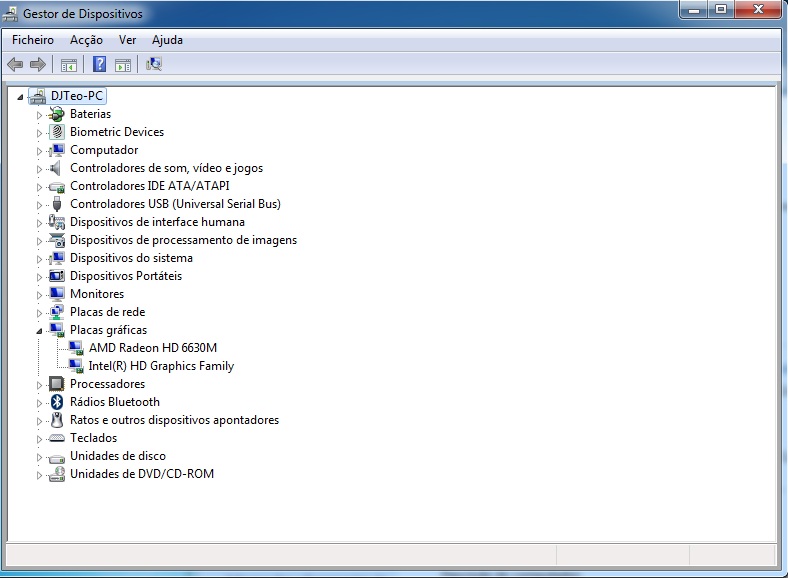This screenshot has height=578, width=788.
Task: Click the DVD/CD-ROM drive icon
Action: [x=57, y=474]
